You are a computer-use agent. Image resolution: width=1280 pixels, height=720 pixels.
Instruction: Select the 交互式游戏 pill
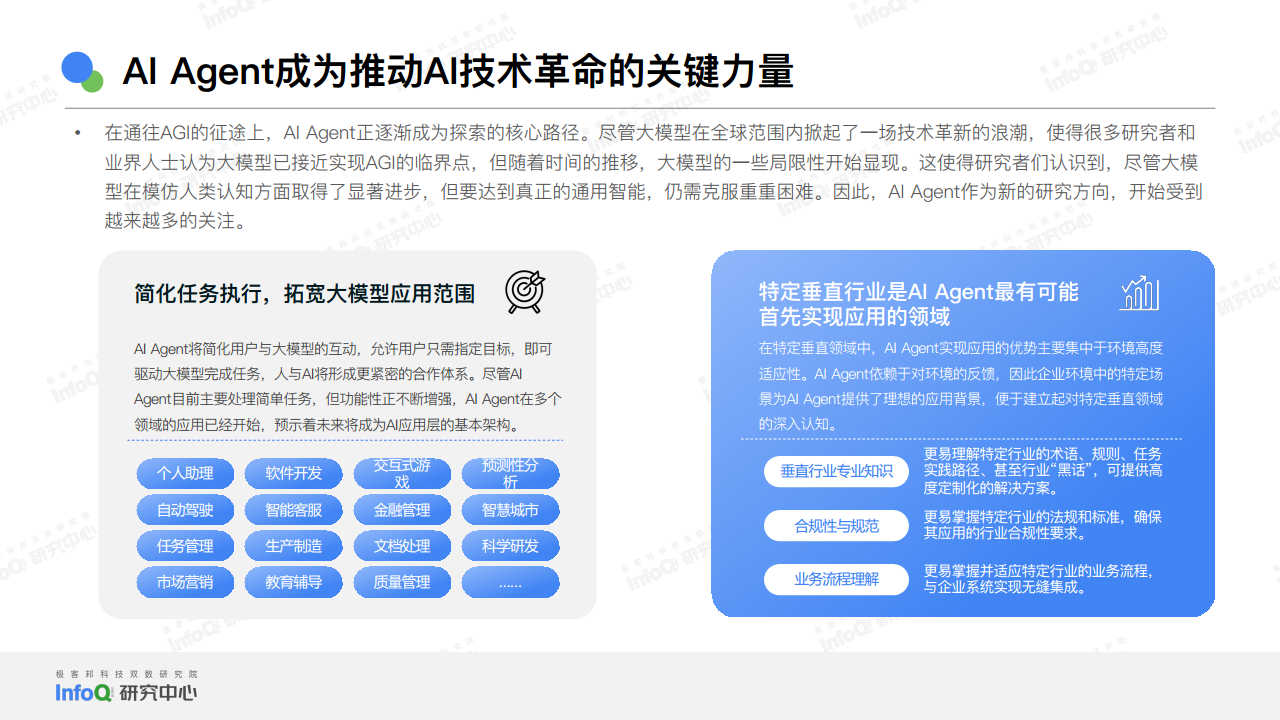[402, 474]
